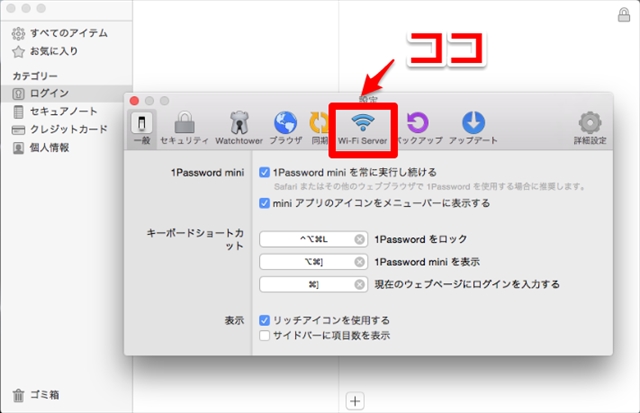Image resolution: width=640 pixels, height=413 pixels.
Task: Clear the fill login shortcut
Action: [360, 284]
